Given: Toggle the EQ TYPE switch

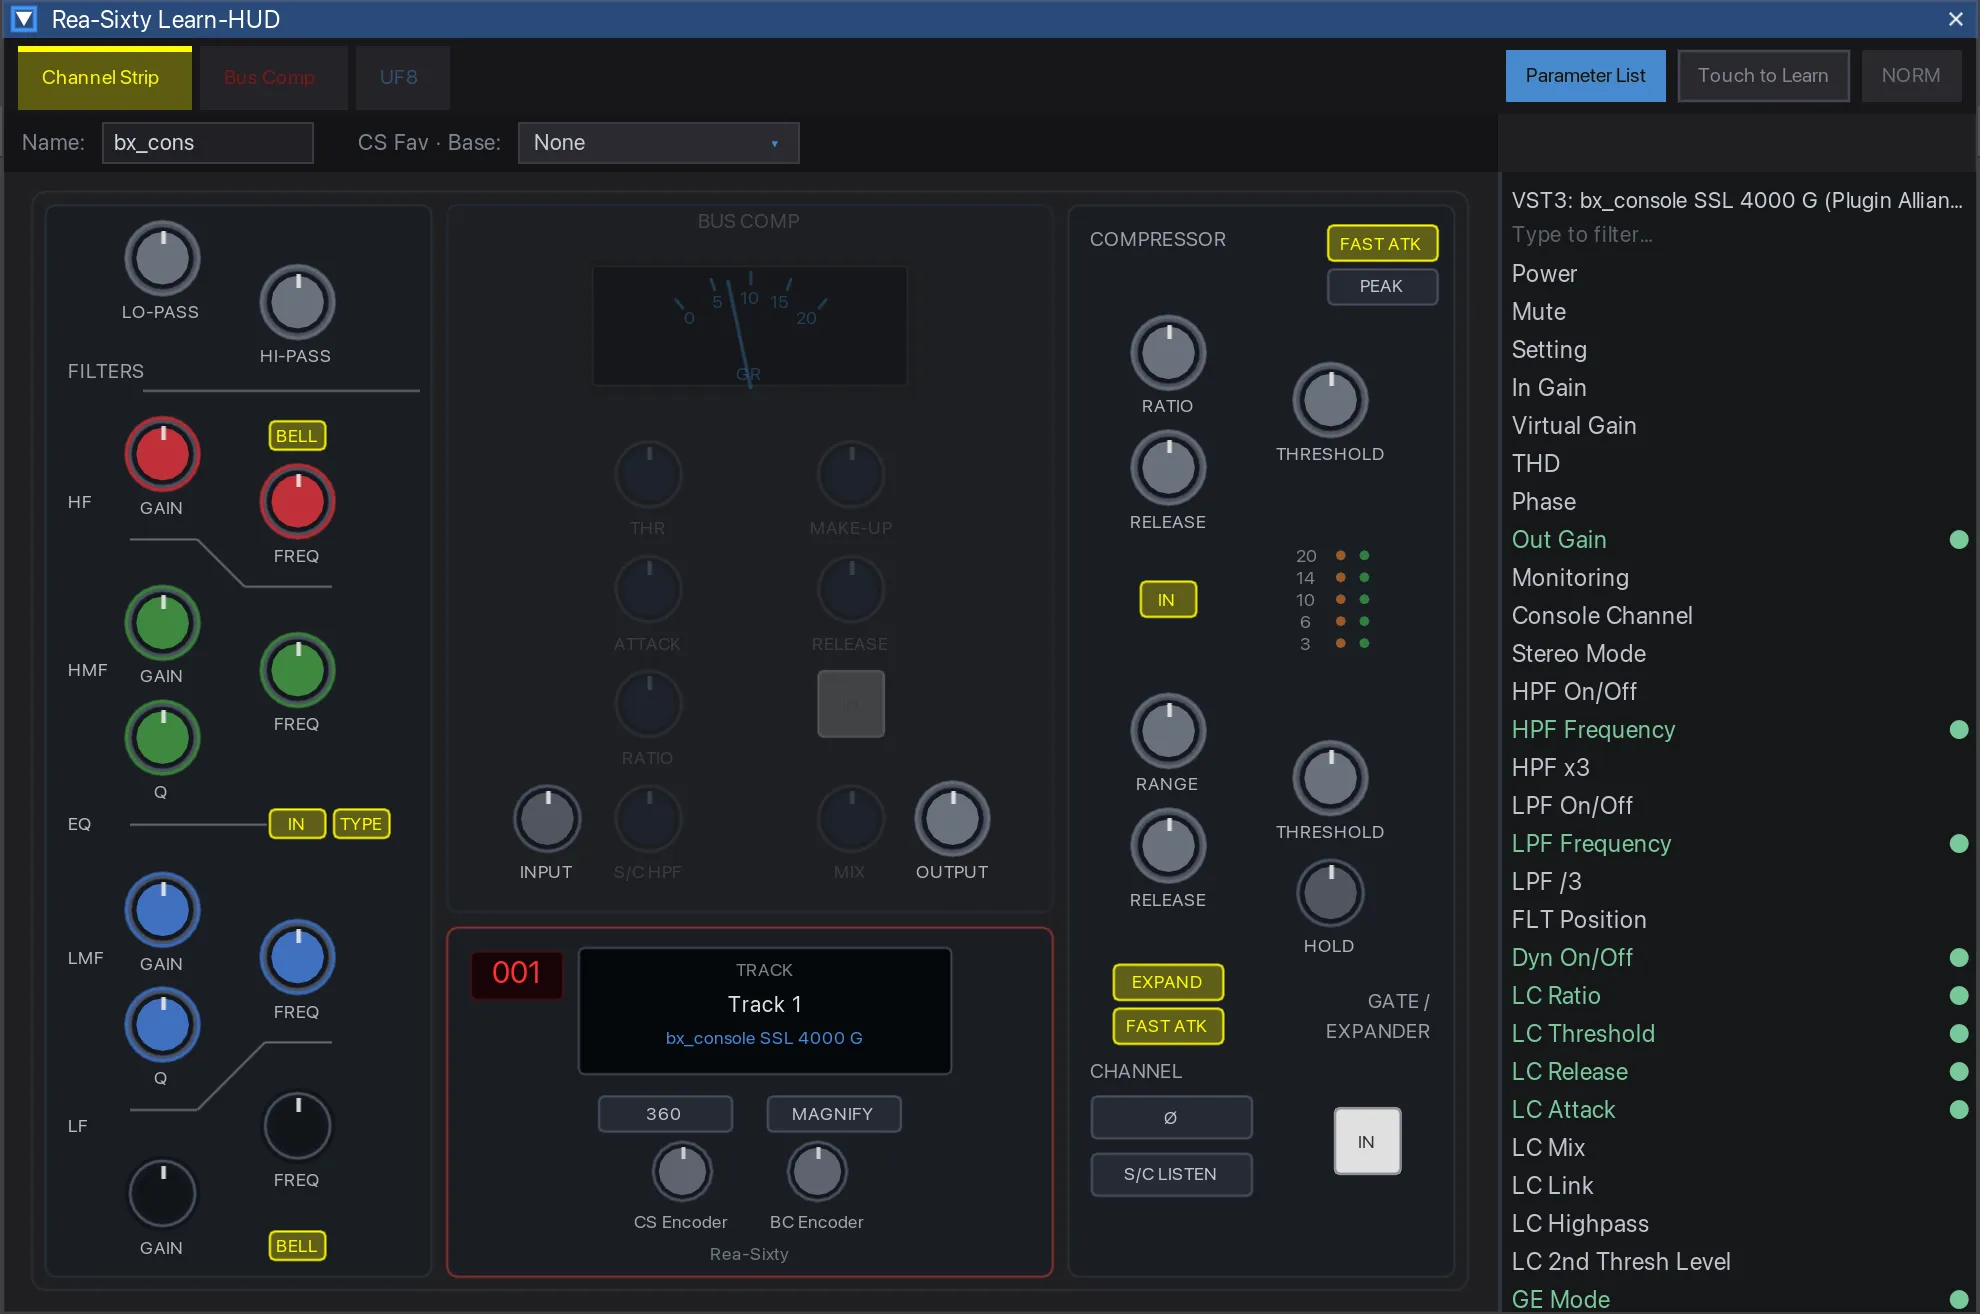Looking at the screenshot, I should [x=361, y=824].
